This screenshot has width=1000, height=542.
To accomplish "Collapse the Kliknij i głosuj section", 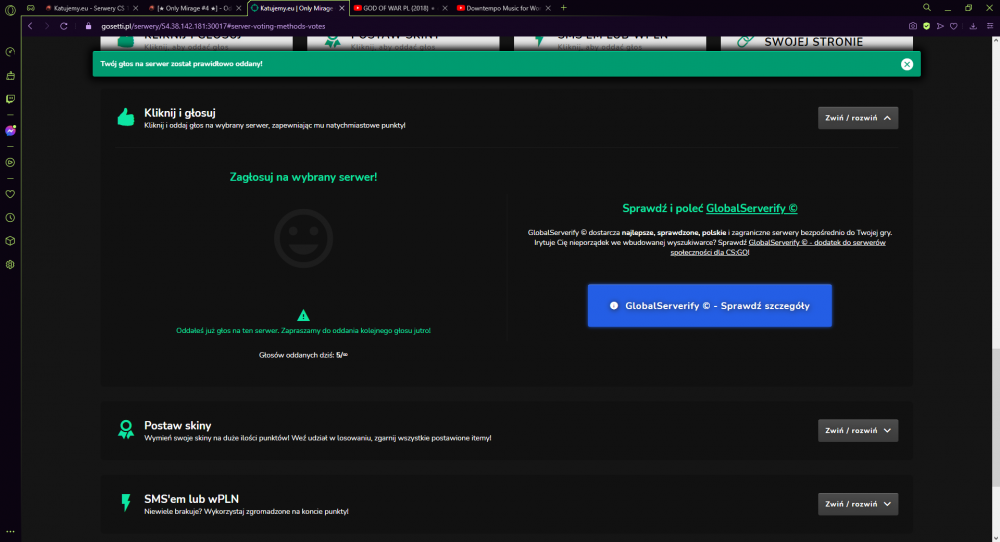I will coord(858,118).
